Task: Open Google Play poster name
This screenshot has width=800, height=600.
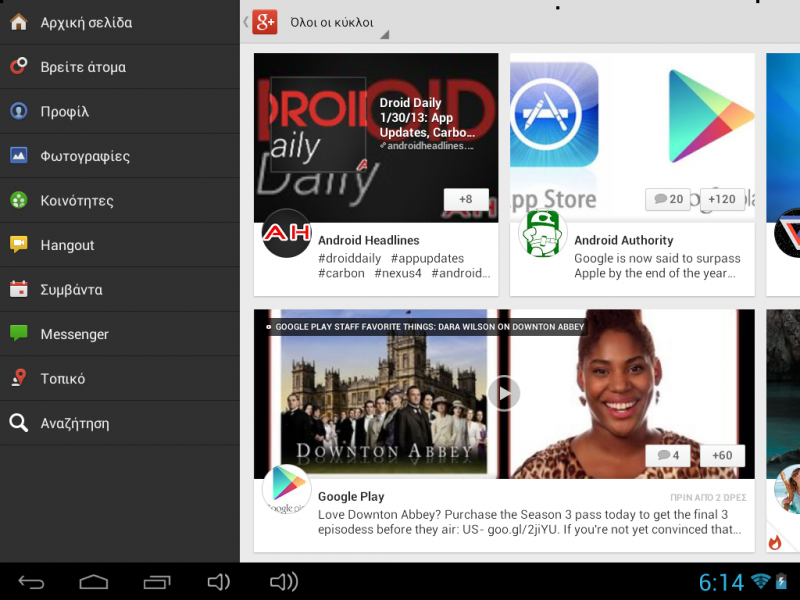Action: click(x=351, y=496)
